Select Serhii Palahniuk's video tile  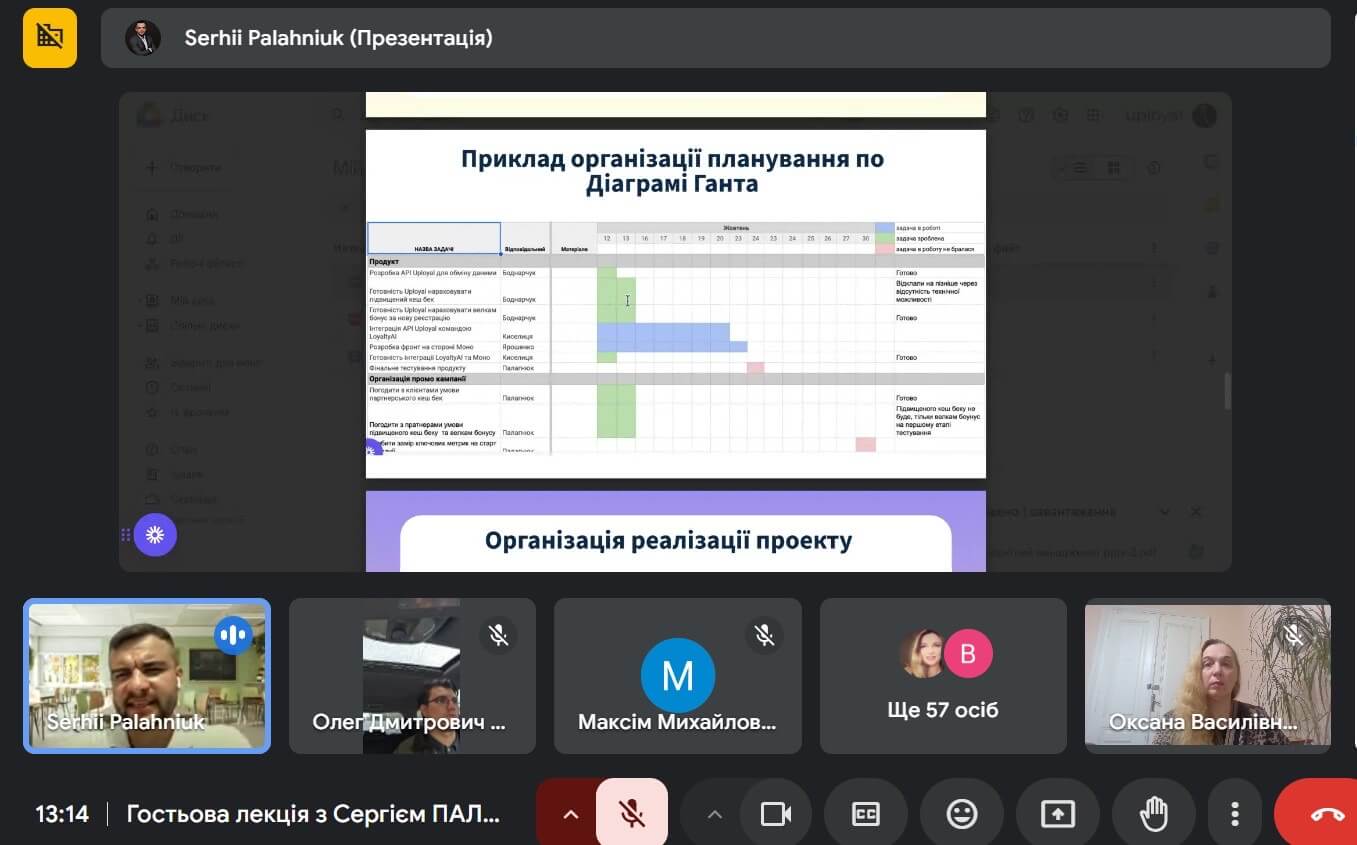(147, 676)
